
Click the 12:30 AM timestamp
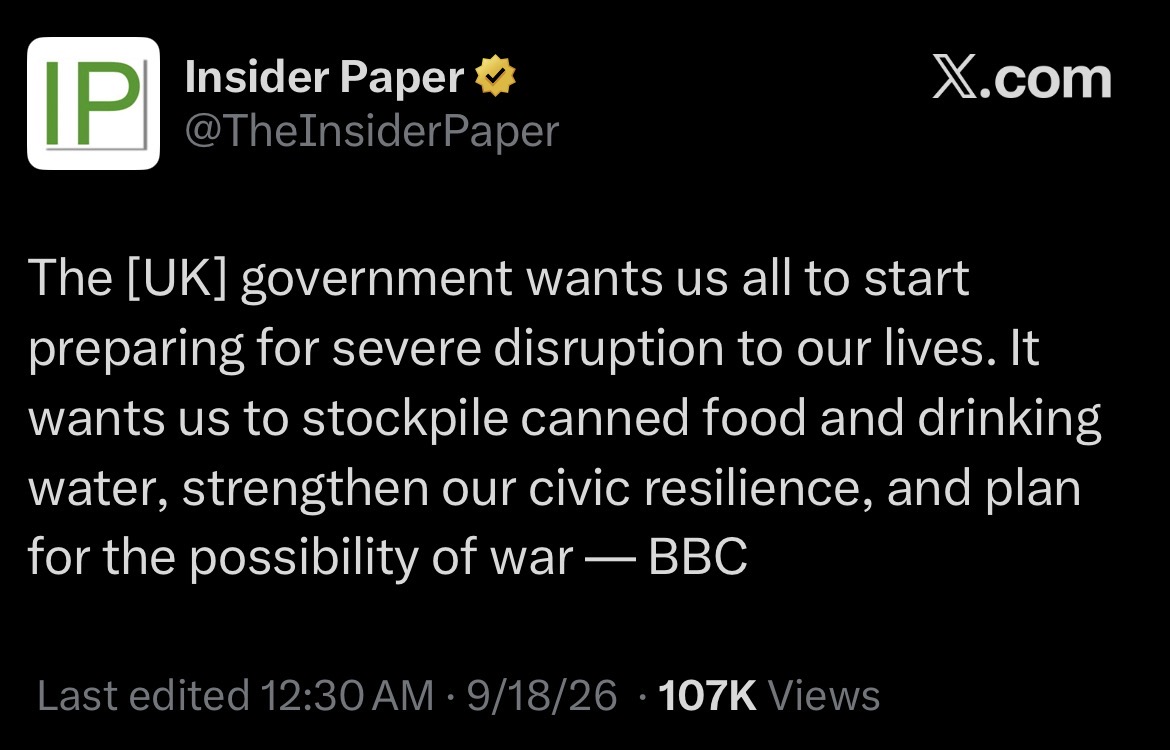(x=347, y=696)
